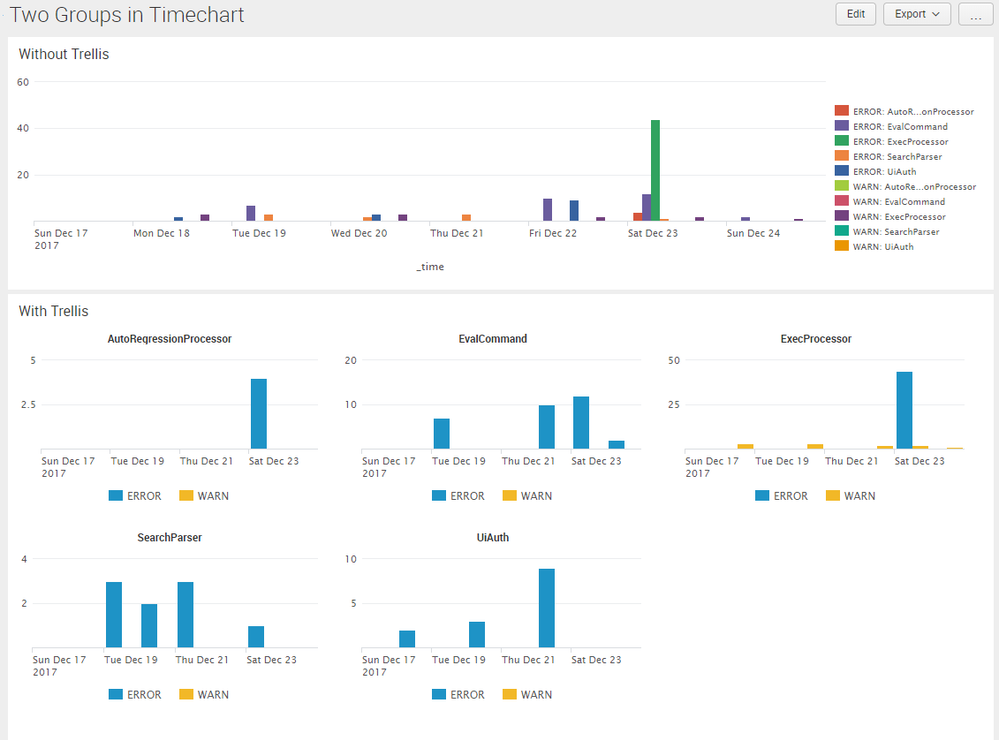Viewport: 999px width, 740px height.
Task: Click the tall green bar on Sat Dec 23
Action: coord(655,170)
